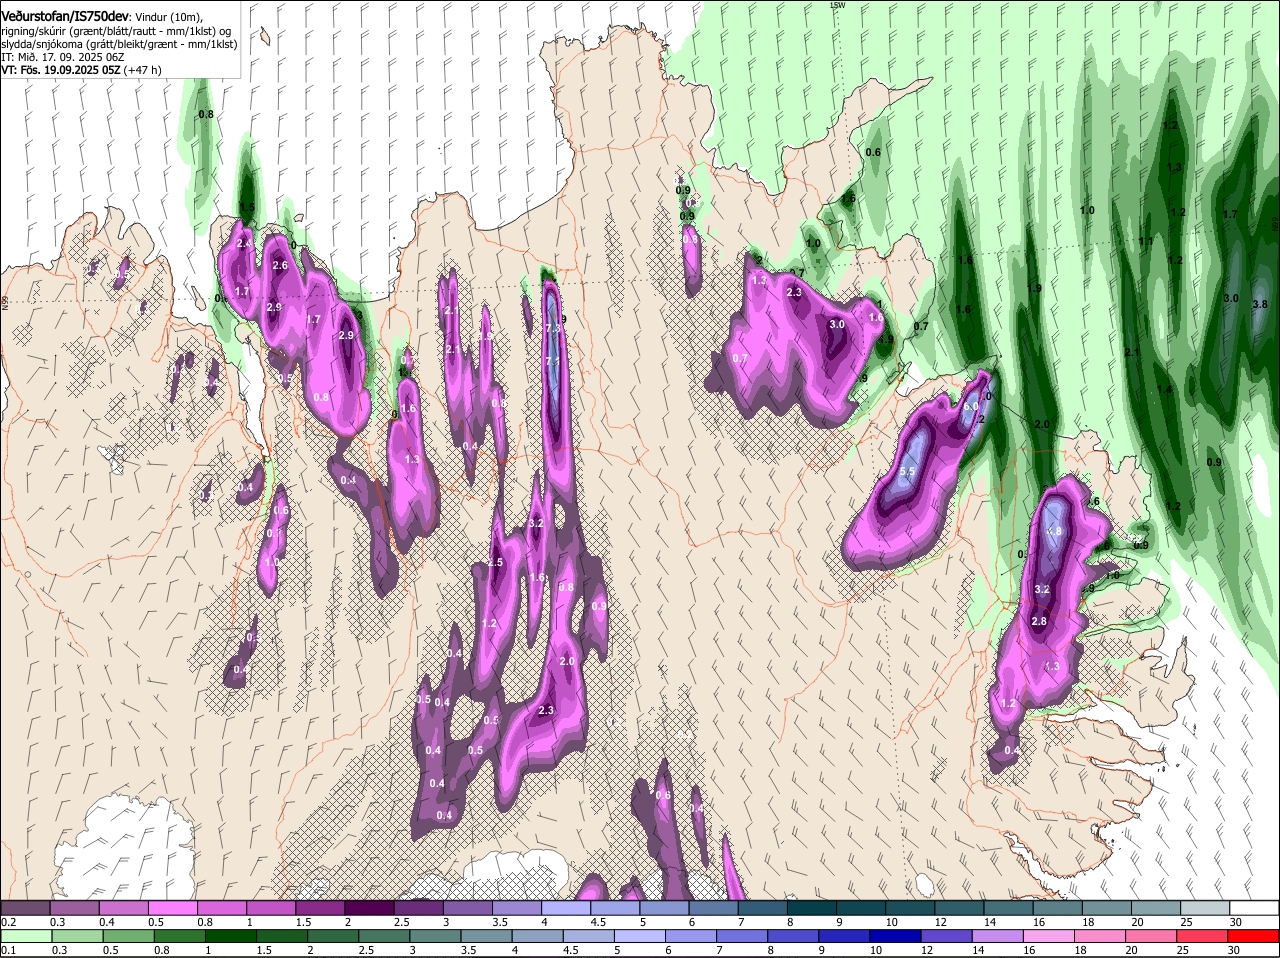Click the issue time line 'IT: Mið. 17. 09. 2025 06Z'
The width and height of the screenshot is (1280, 958).
[63, 57]
